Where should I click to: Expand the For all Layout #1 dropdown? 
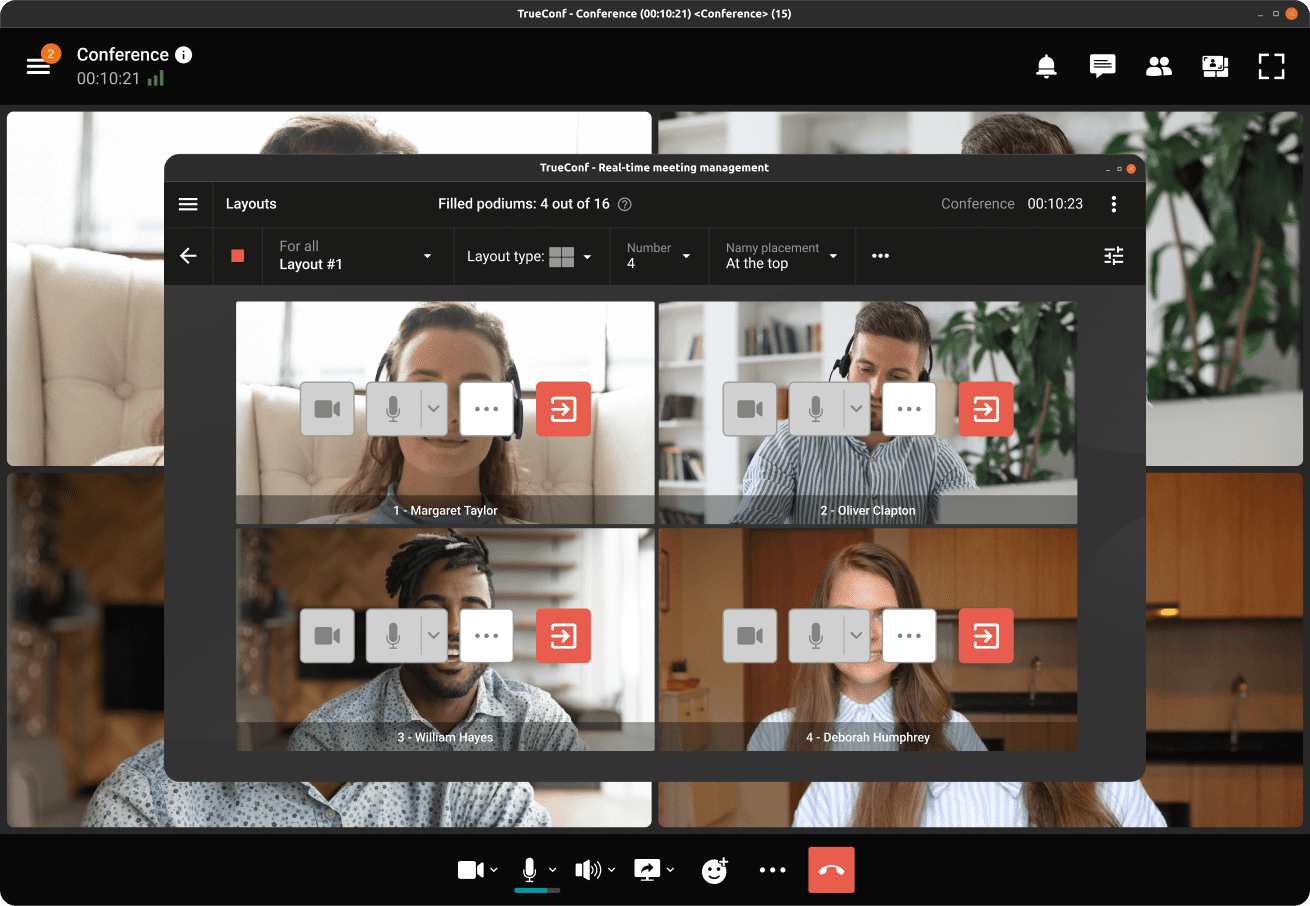(355, 256)
